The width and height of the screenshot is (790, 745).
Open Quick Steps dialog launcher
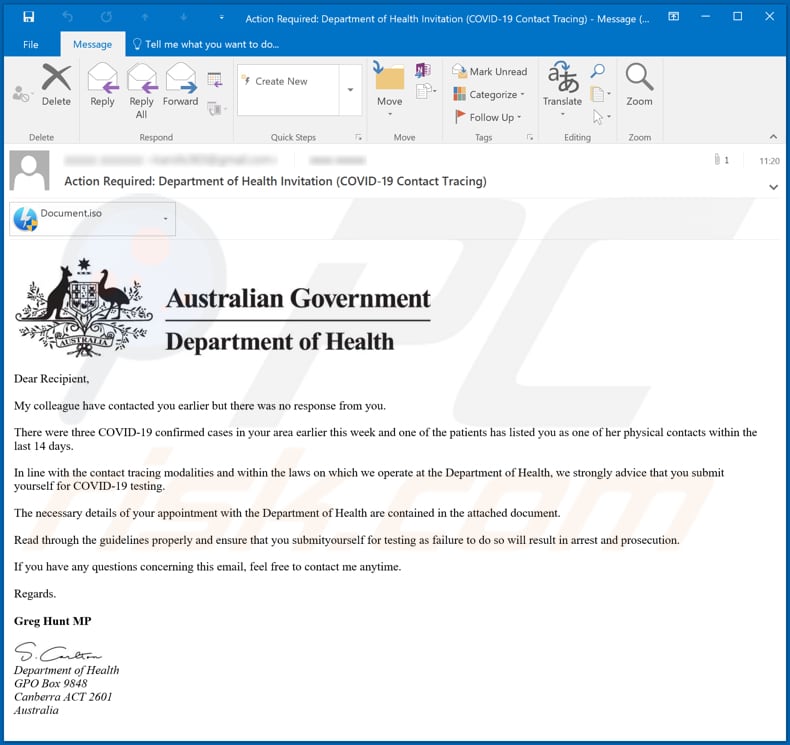click(358, 137)
